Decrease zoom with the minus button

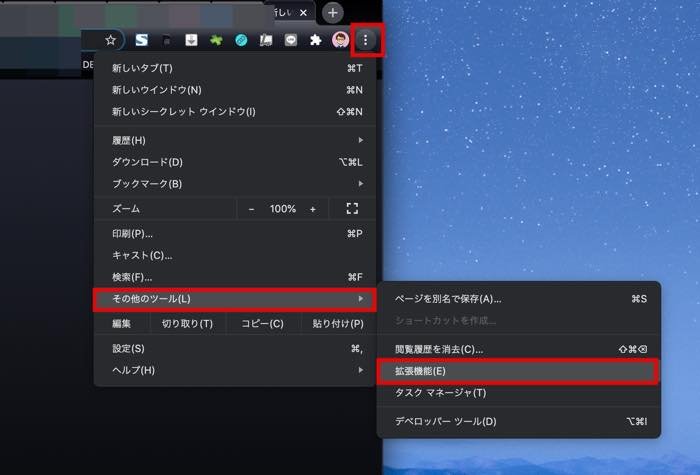point(252,209)
